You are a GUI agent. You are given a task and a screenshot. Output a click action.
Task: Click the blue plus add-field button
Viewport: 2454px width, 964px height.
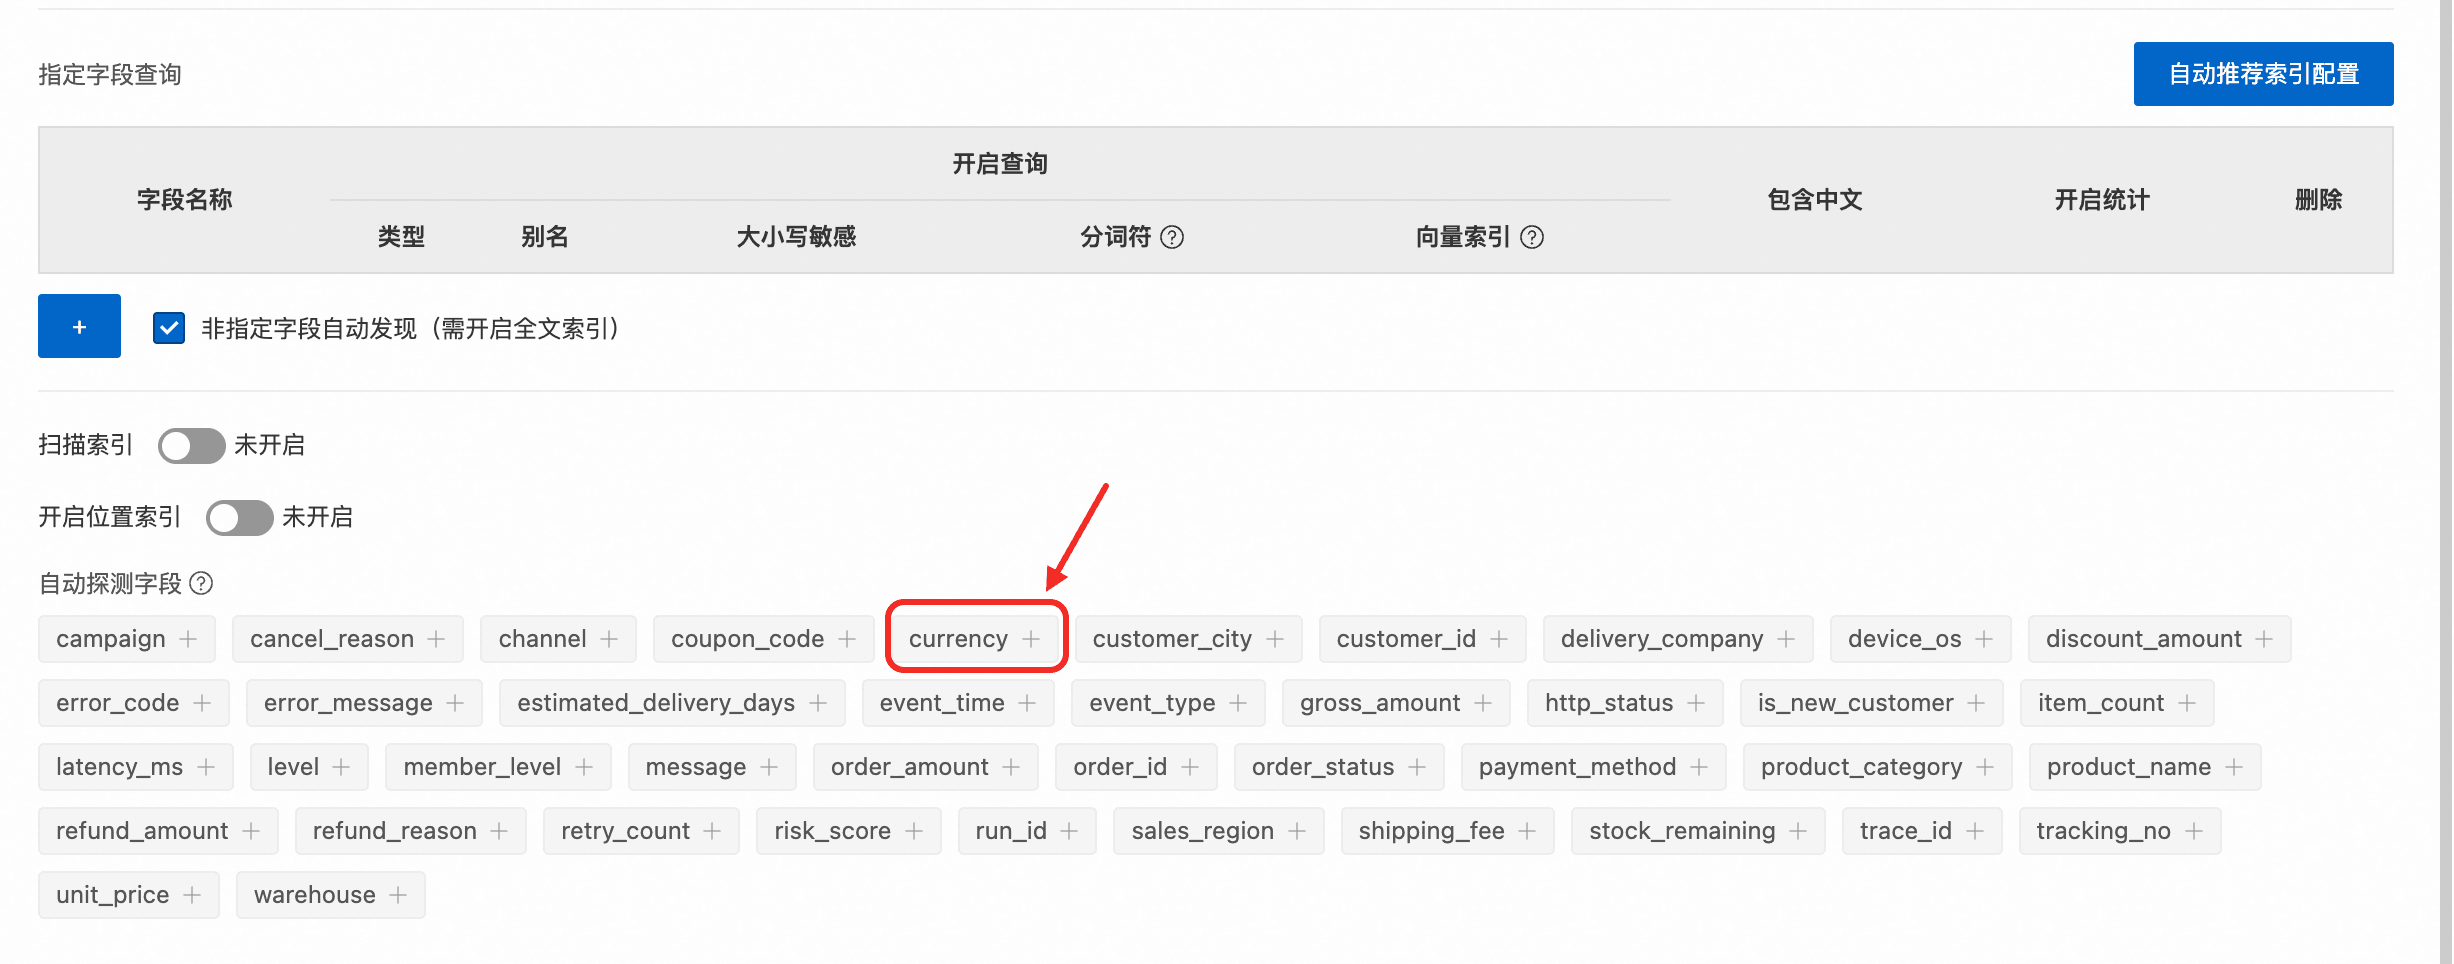79,326
